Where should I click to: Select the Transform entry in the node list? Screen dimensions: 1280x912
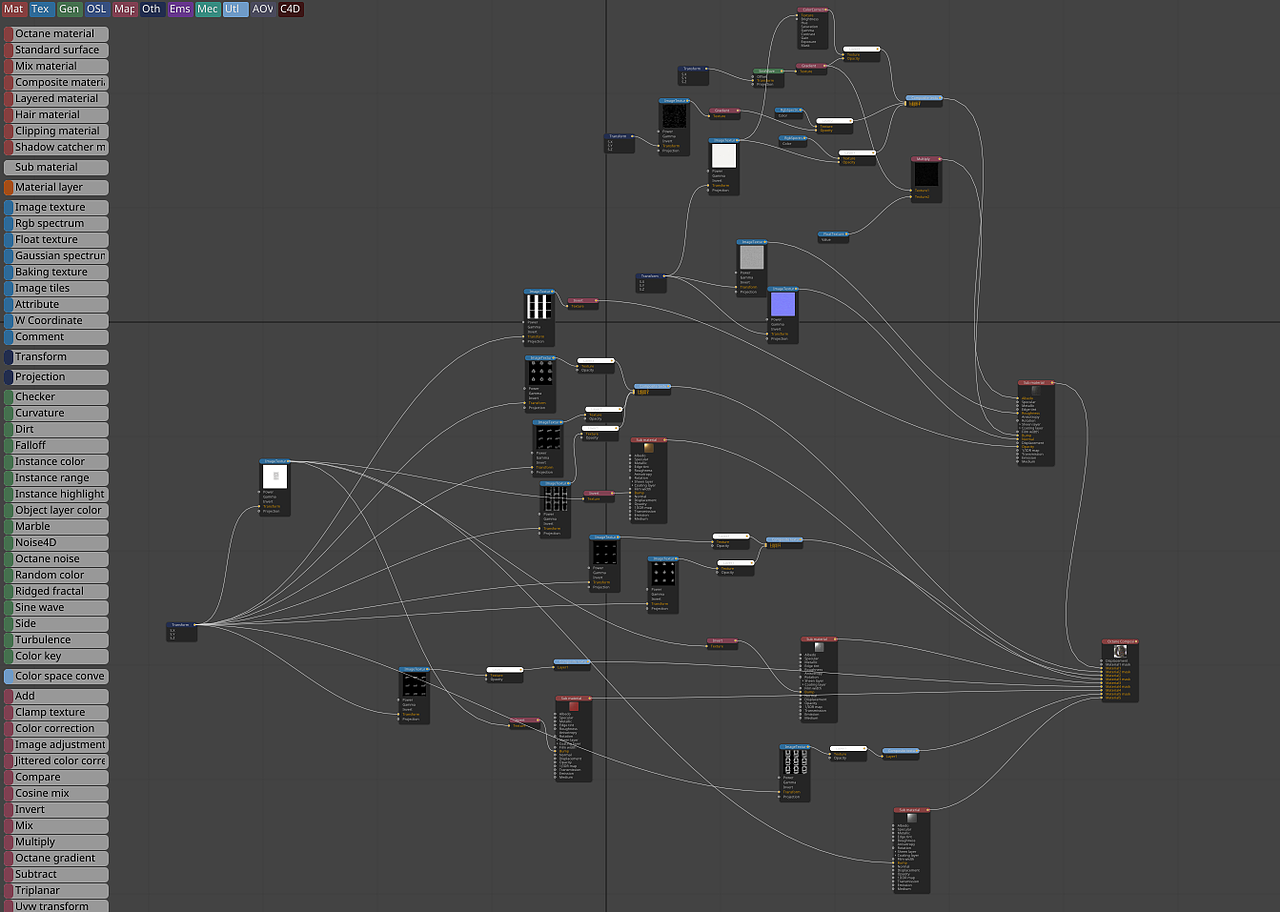[x=56, y=357]
